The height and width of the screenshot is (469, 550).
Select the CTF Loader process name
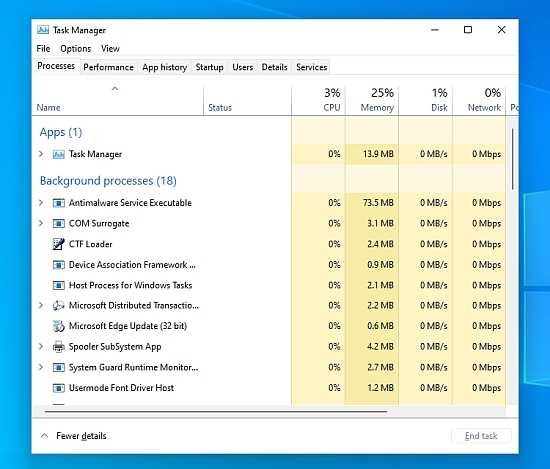coord(90,244)
